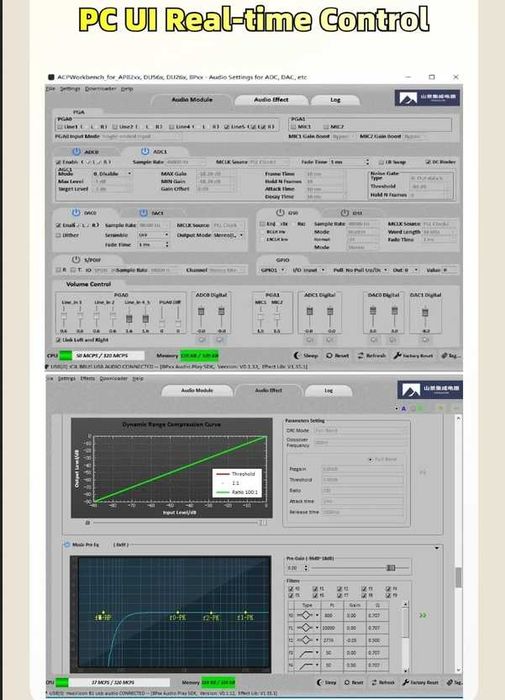Click Sleep moon icon in upper window
The width and height of the screenshot is (505, 700).
pos(297,355)
